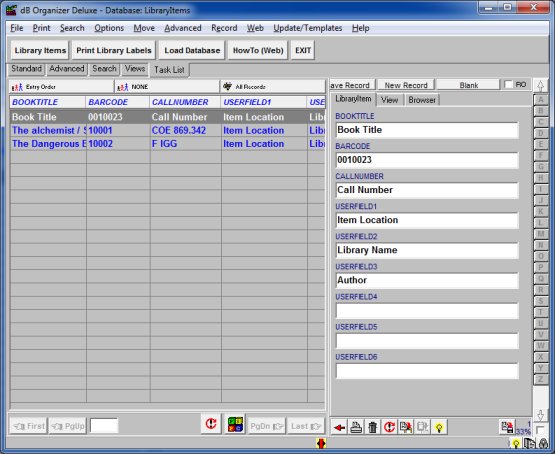The height and width of the screenshot is (454, 555).
Task: Click the padlock icon in the status bar
Action: (x=543, y=443)
